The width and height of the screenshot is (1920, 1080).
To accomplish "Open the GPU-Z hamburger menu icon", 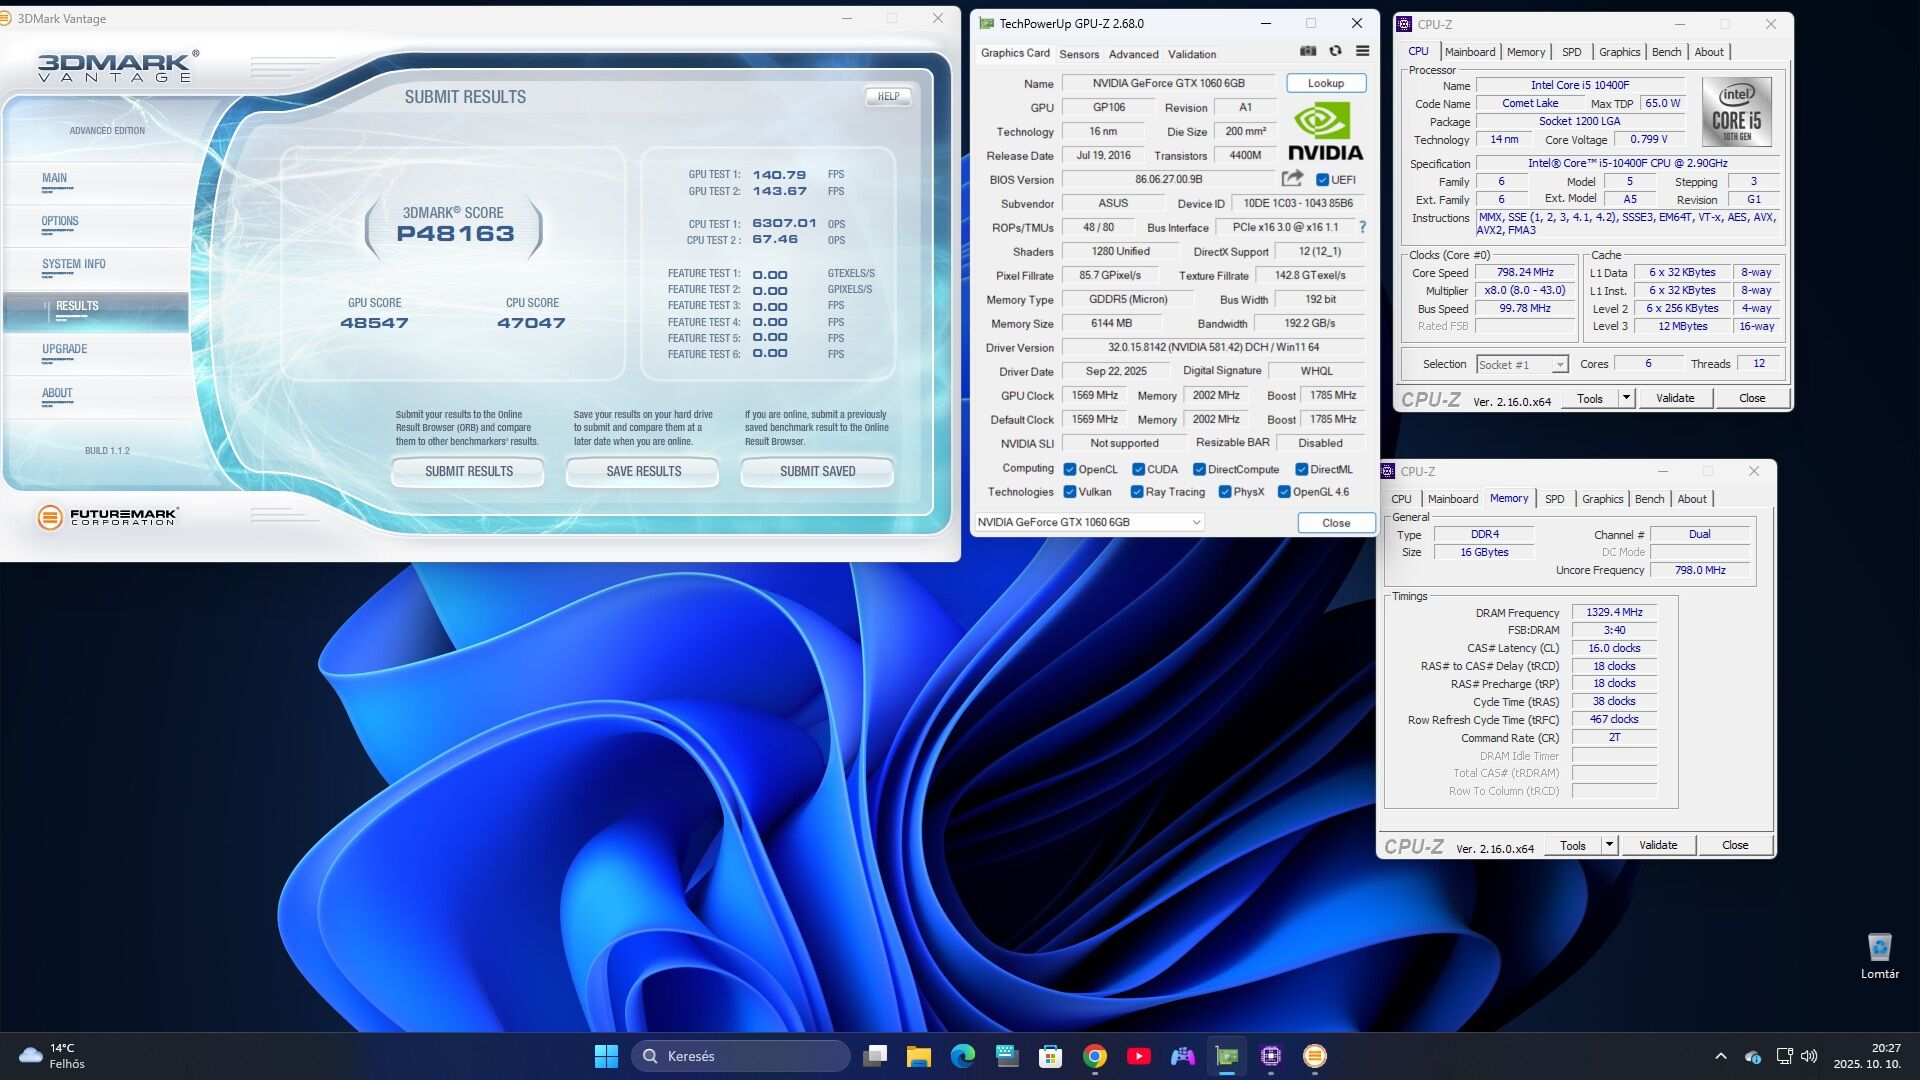I will pyautogui.click(x=1362, y=51).
